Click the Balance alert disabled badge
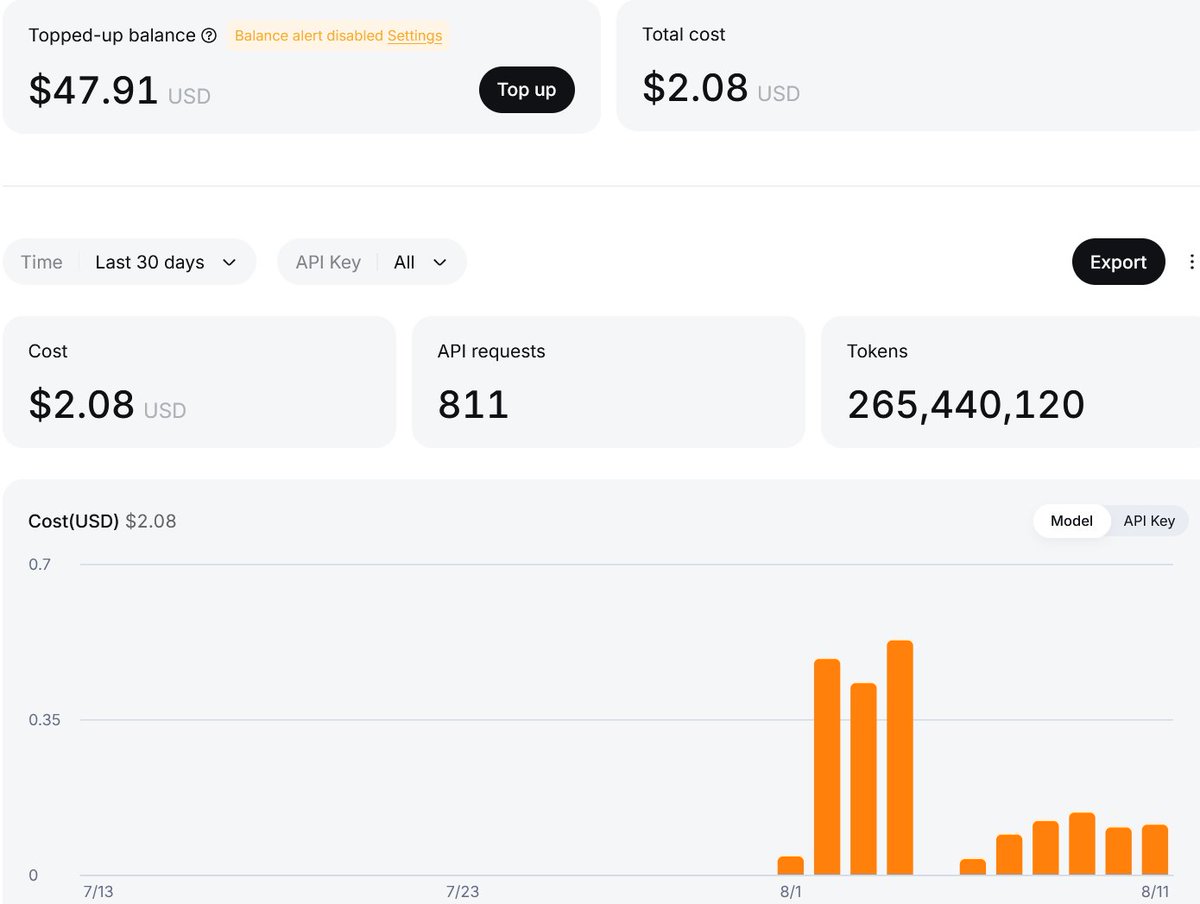Viewport: 1200px width, 904px height. coord(338,36)
